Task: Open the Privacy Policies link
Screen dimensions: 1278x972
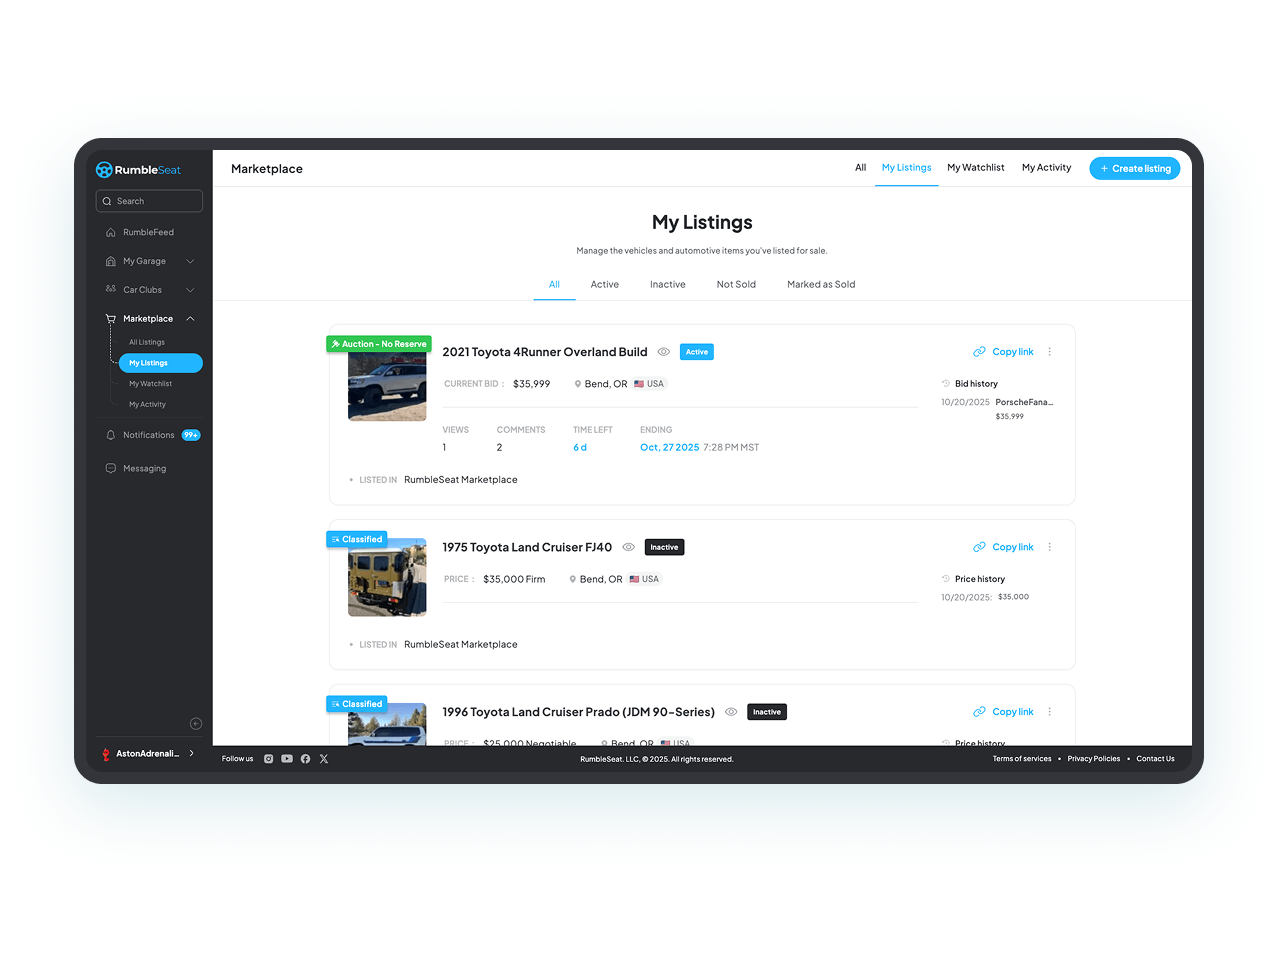Action: 1093,758
